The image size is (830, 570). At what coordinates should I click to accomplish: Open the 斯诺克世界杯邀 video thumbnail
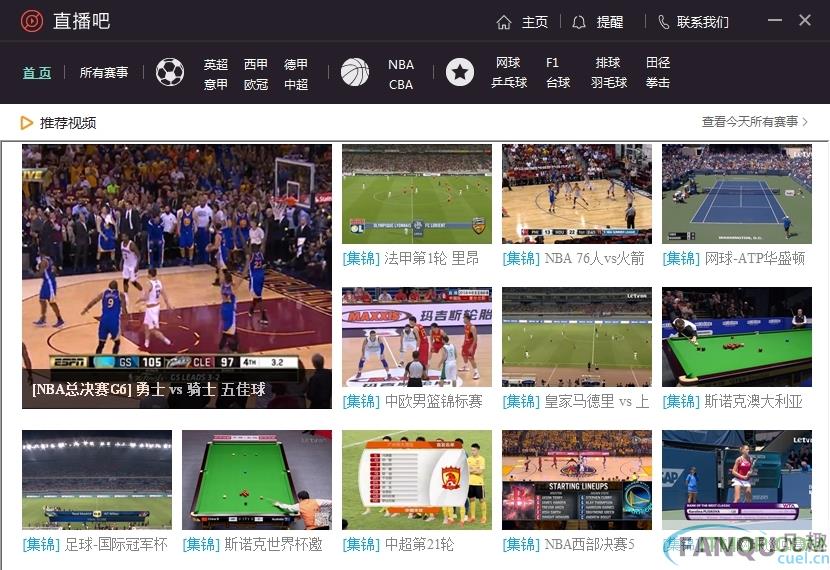257,479
